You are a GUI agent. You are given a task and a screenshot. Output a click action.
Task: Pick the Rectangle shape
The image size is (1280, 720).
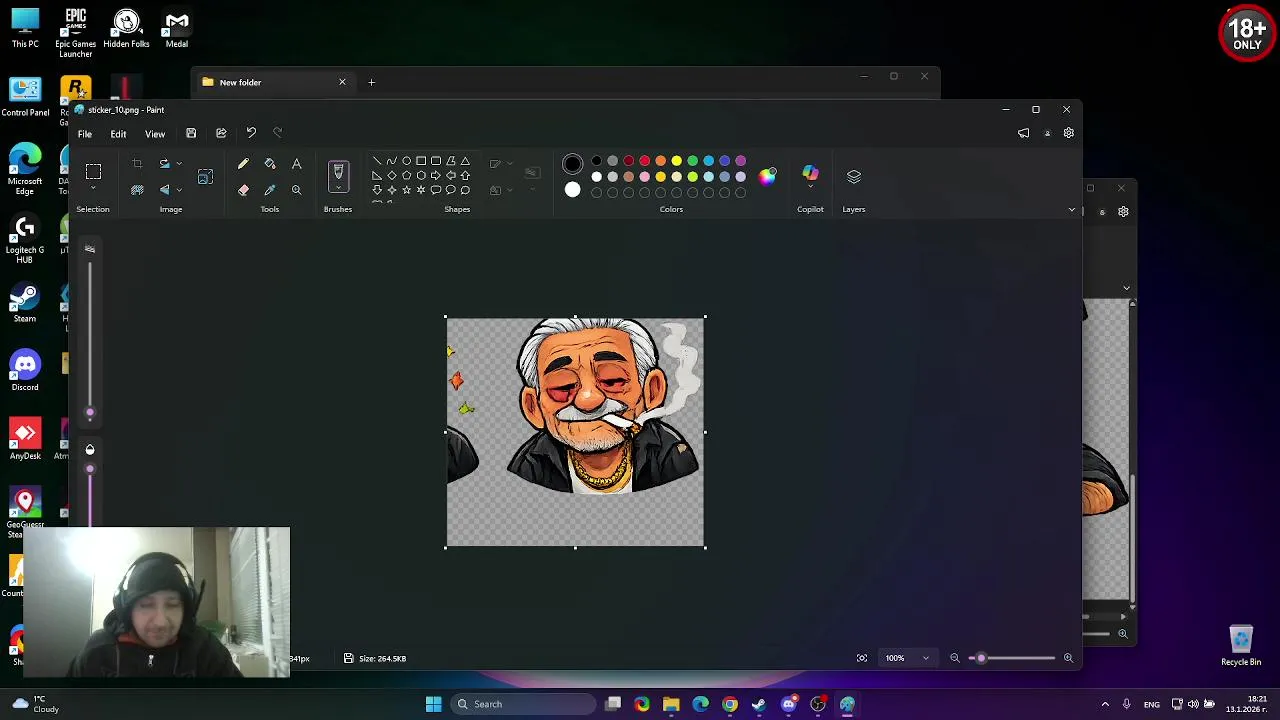point(421,161)
